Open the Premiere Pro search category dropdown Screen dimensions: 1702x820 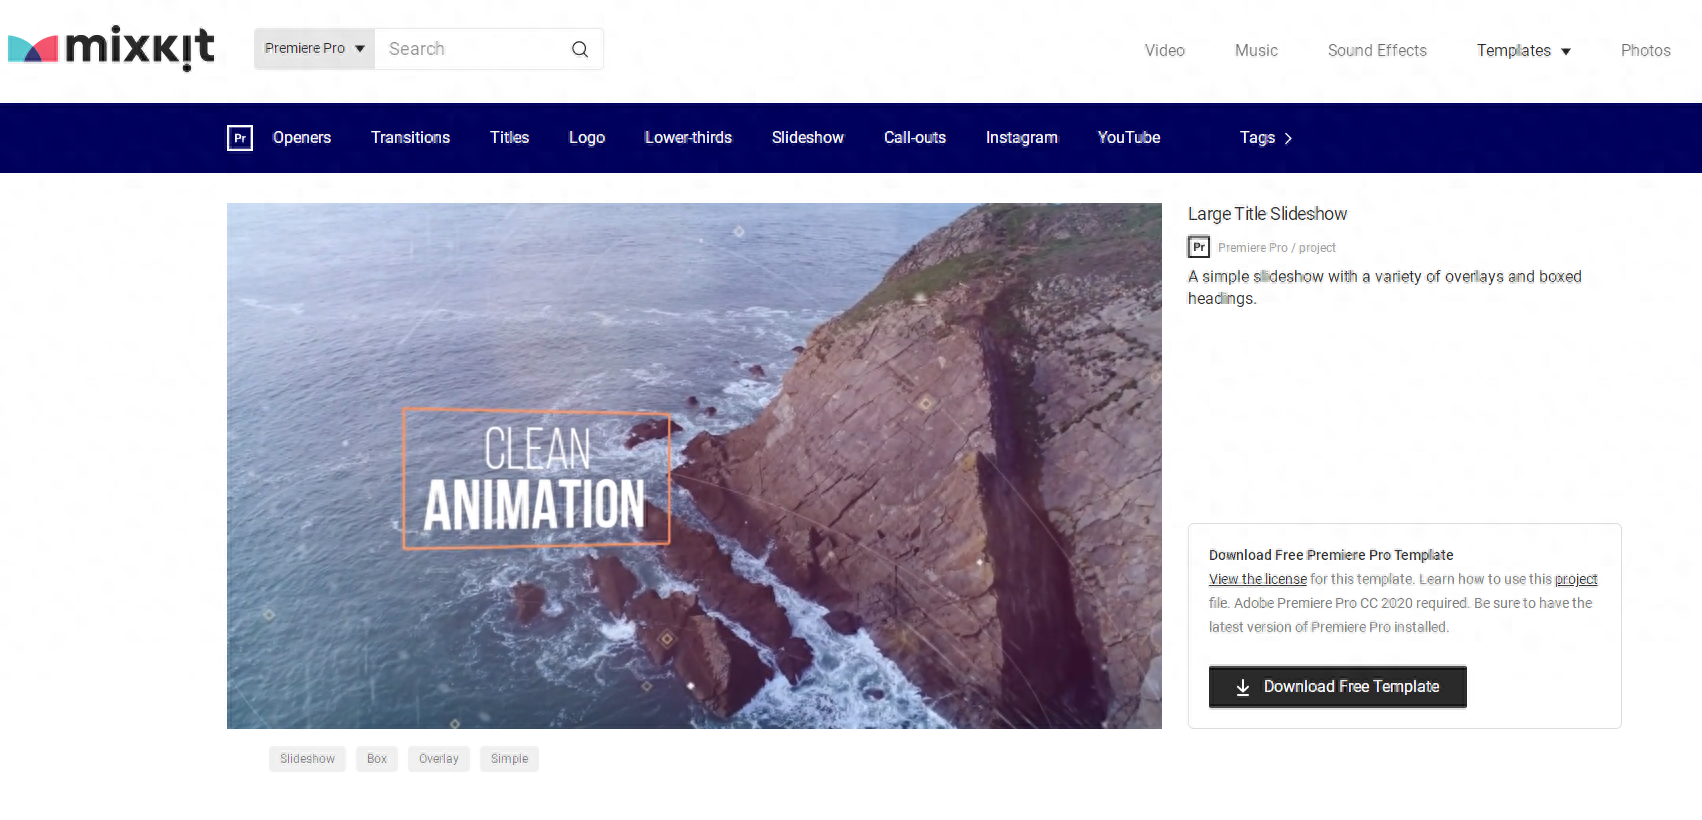314,49
